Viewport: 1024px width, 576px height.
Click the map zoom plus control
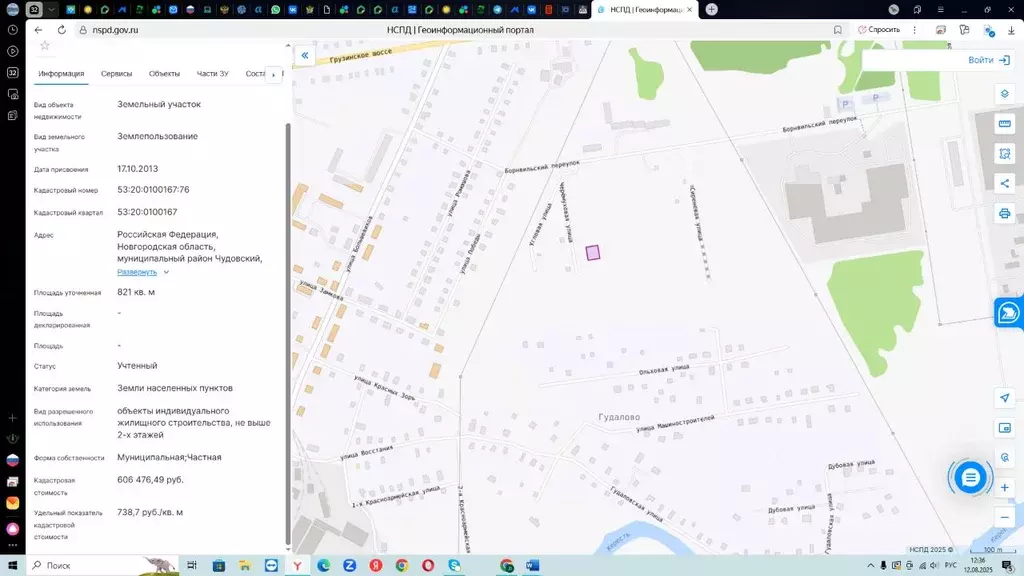[x=1004, y=487]
